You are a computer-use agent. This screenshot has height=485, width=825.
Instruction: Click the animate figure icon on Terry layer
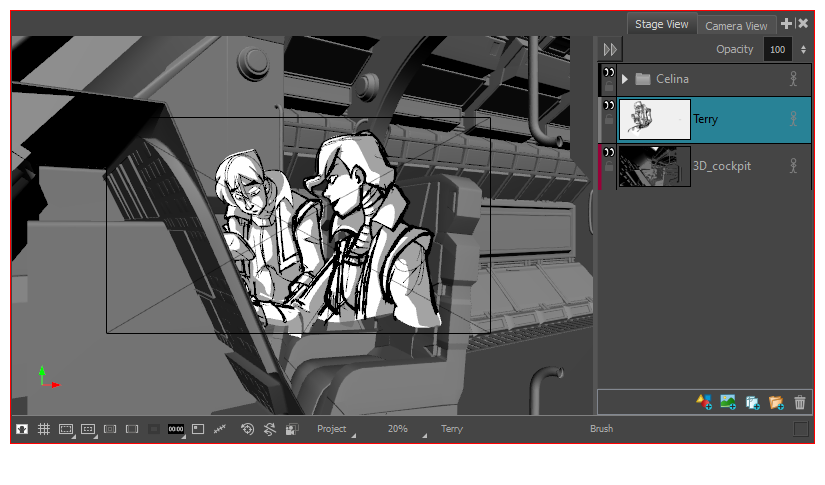(793, 119)
